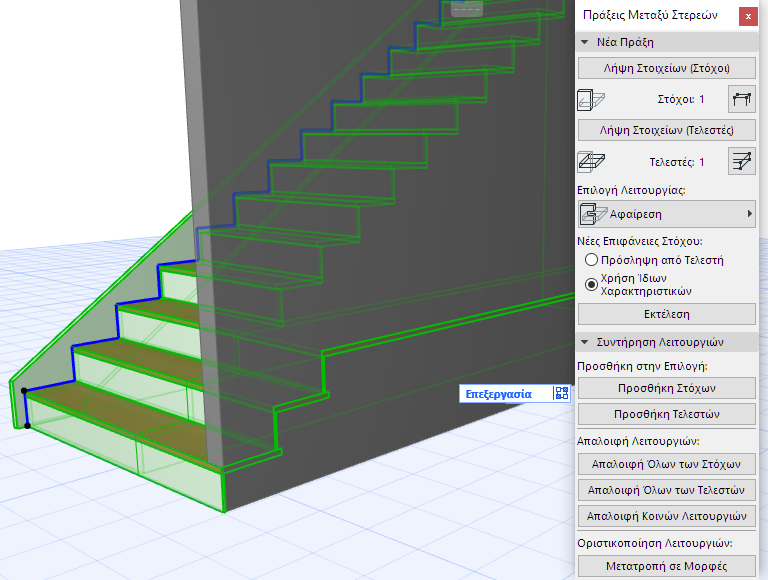The width and height of the screenshot is (768, 580).
Task: Click the select targets icon right of Στόχοι: 1
Action: (742, 99)
